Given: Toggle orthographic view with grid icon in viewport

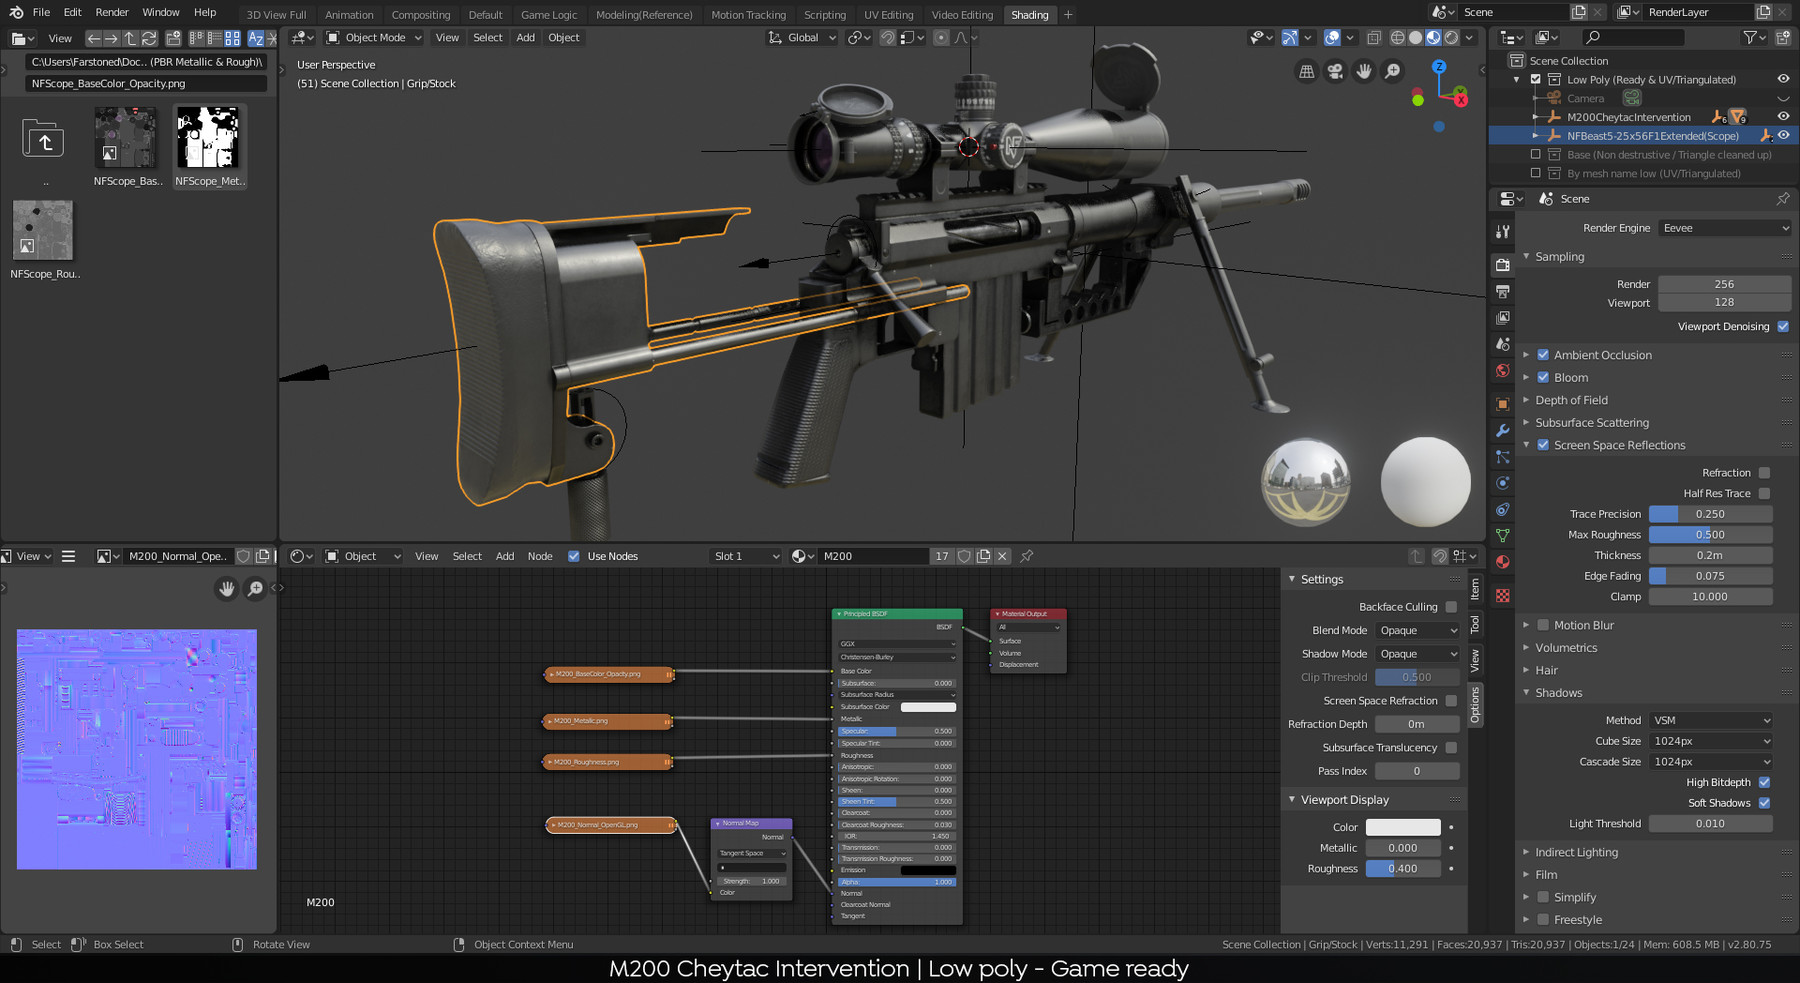Looking at the screenshot, I should (1306, 71).
